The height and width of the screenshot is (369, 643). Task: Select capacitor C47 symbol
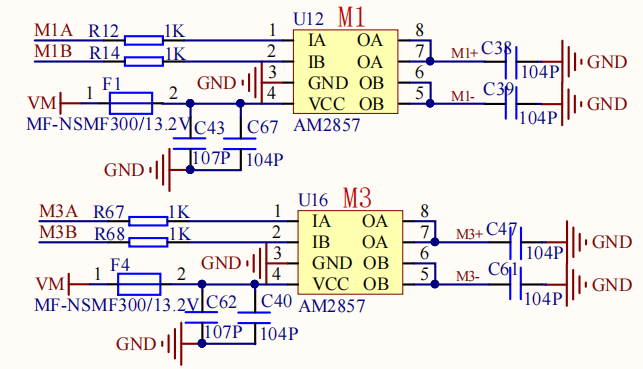[x=515, y=243]
